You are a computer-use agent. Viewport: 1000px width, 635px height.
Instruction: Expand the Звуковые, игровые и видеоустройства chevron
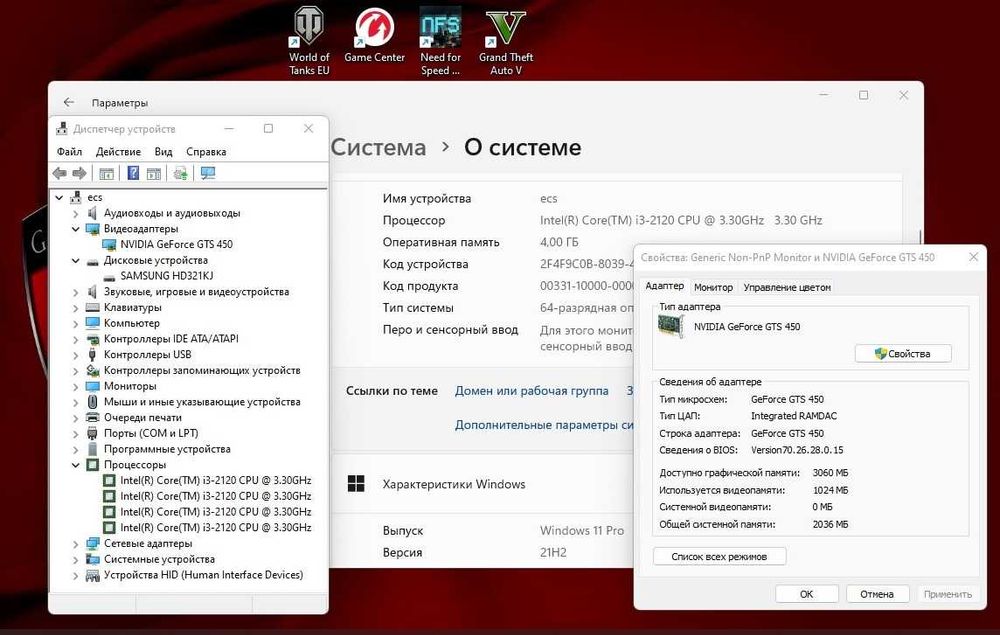(75, 292)
